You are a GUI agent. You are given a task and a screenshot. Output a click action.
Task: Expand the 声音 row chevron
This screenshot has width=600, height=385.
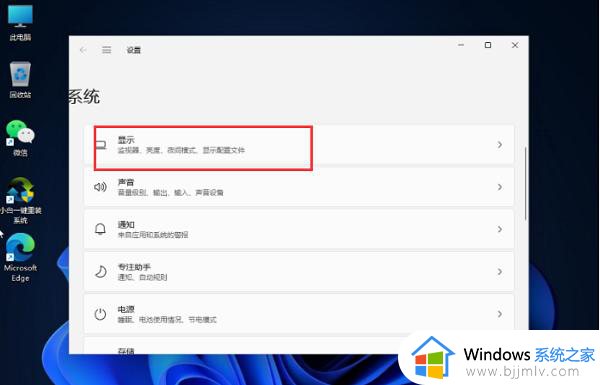pos(500,187)
